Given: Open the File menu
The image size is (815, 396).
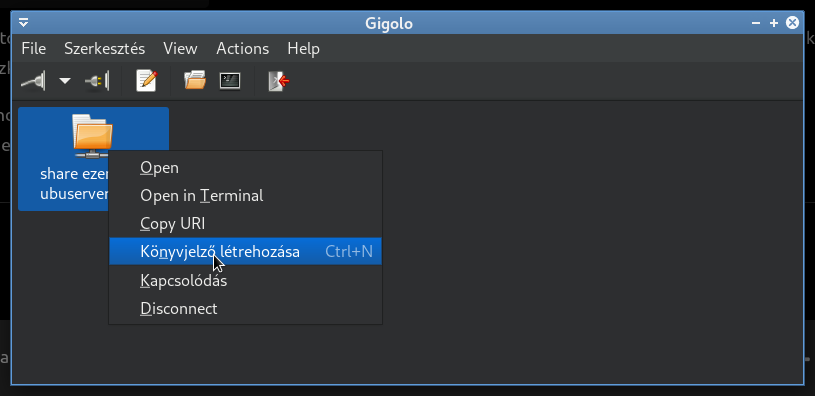Looking at the screenshot, I should (34, 49).
